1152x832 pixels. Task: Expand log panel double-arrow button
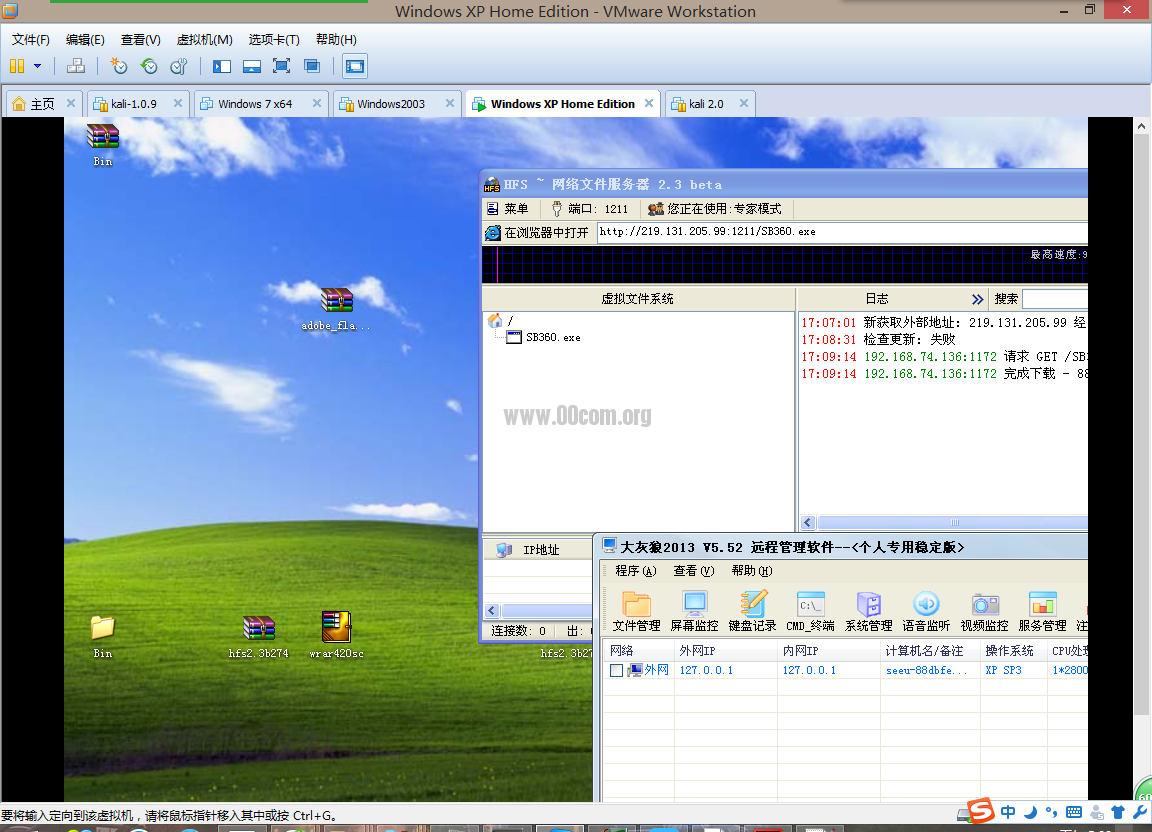(x=977, y=299)
